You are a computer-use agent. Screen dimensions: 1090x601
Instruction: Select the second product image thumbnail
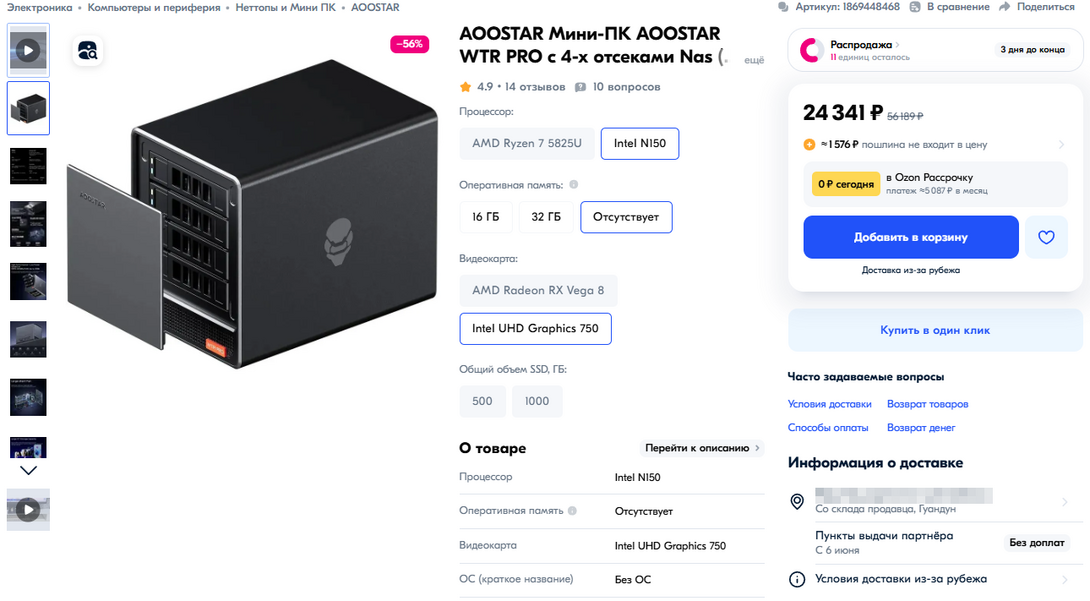click(28, 108)
